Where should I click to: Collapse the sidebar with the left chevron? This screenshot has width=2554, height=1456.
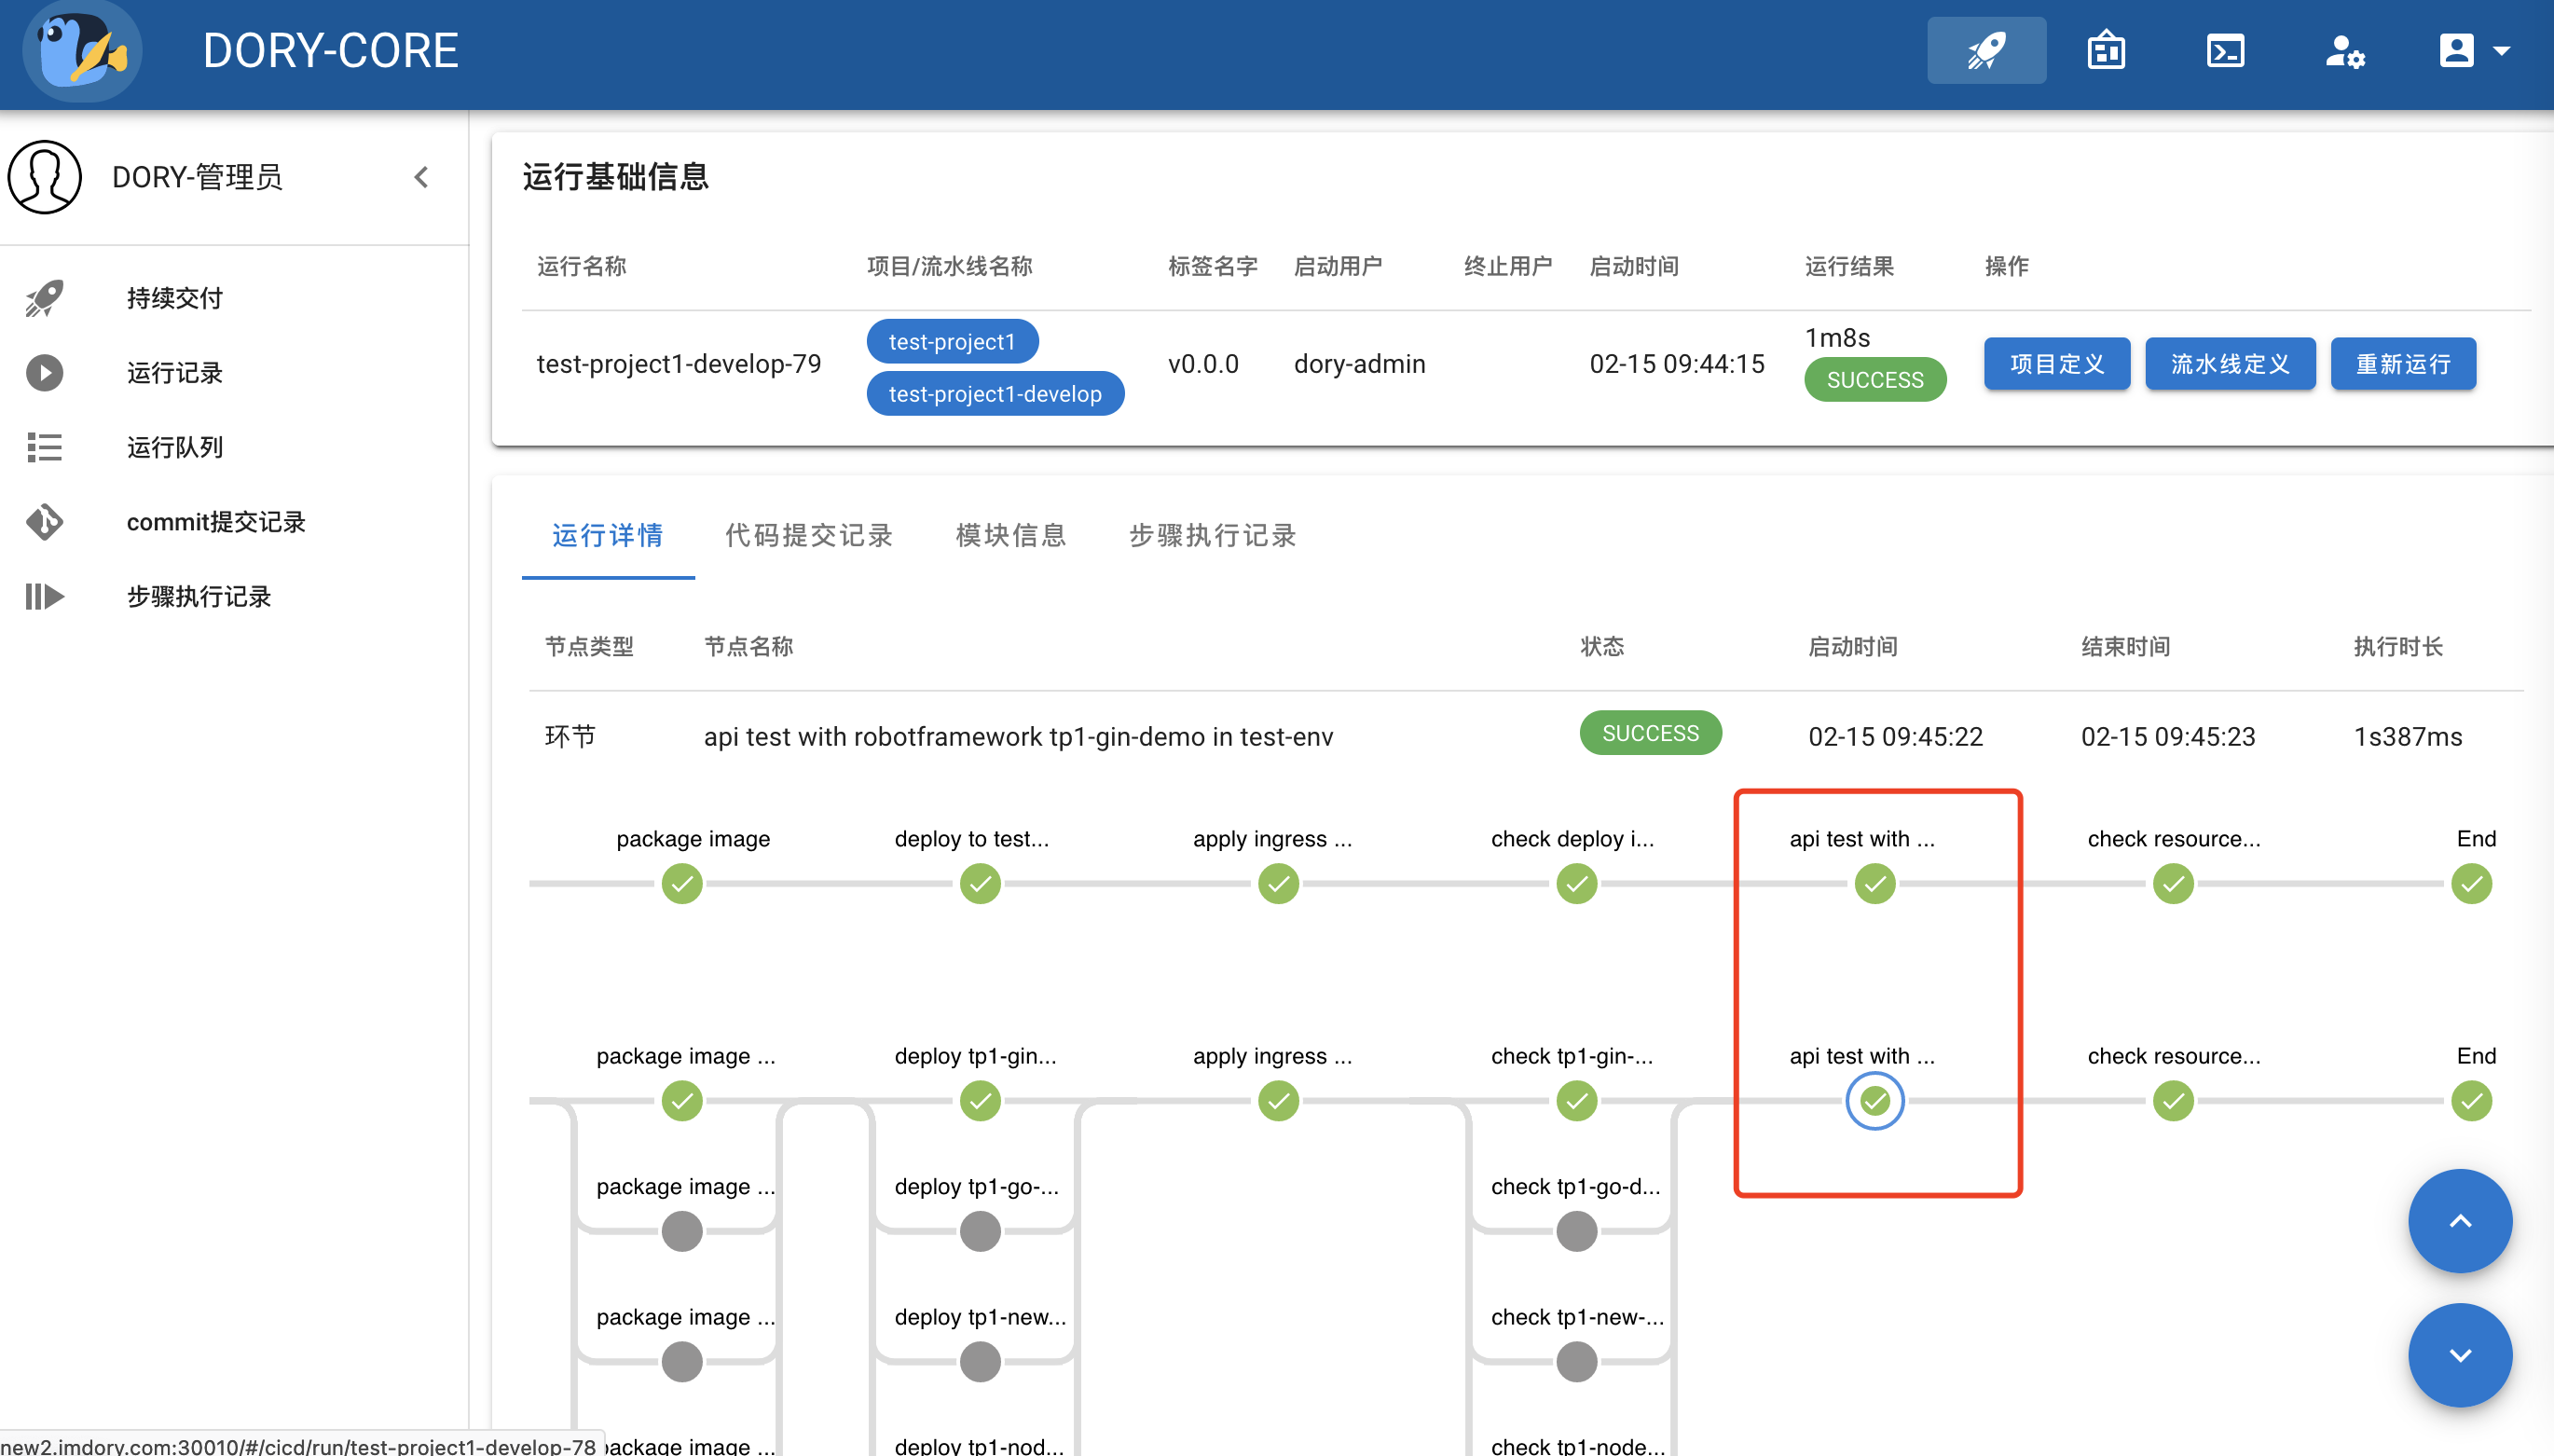tap(421, 177)
